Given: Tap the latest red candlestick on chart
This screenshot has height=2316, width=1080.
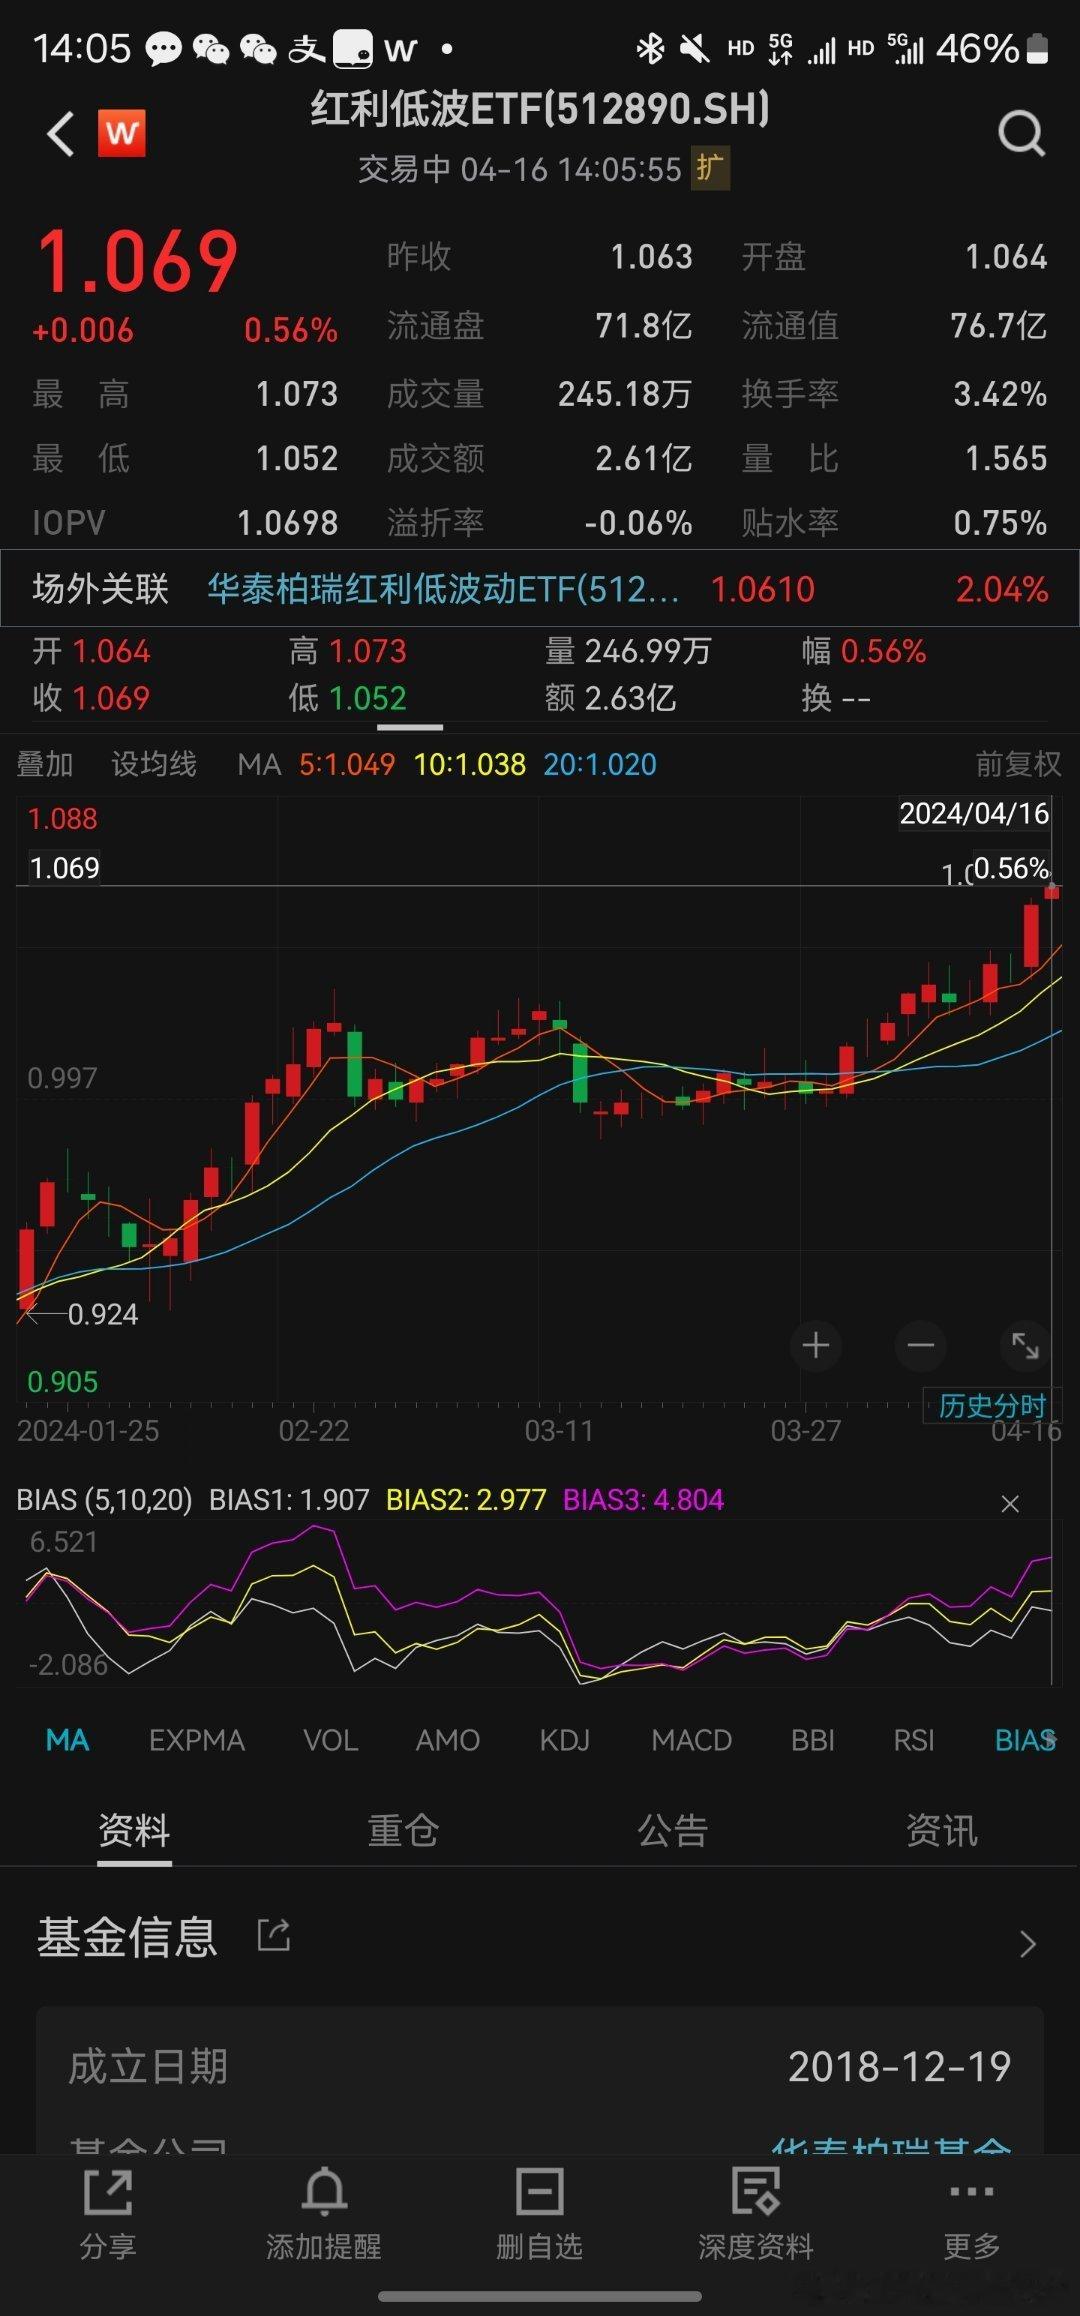Looking at the screenshot, I should (x=1051, y=891).
